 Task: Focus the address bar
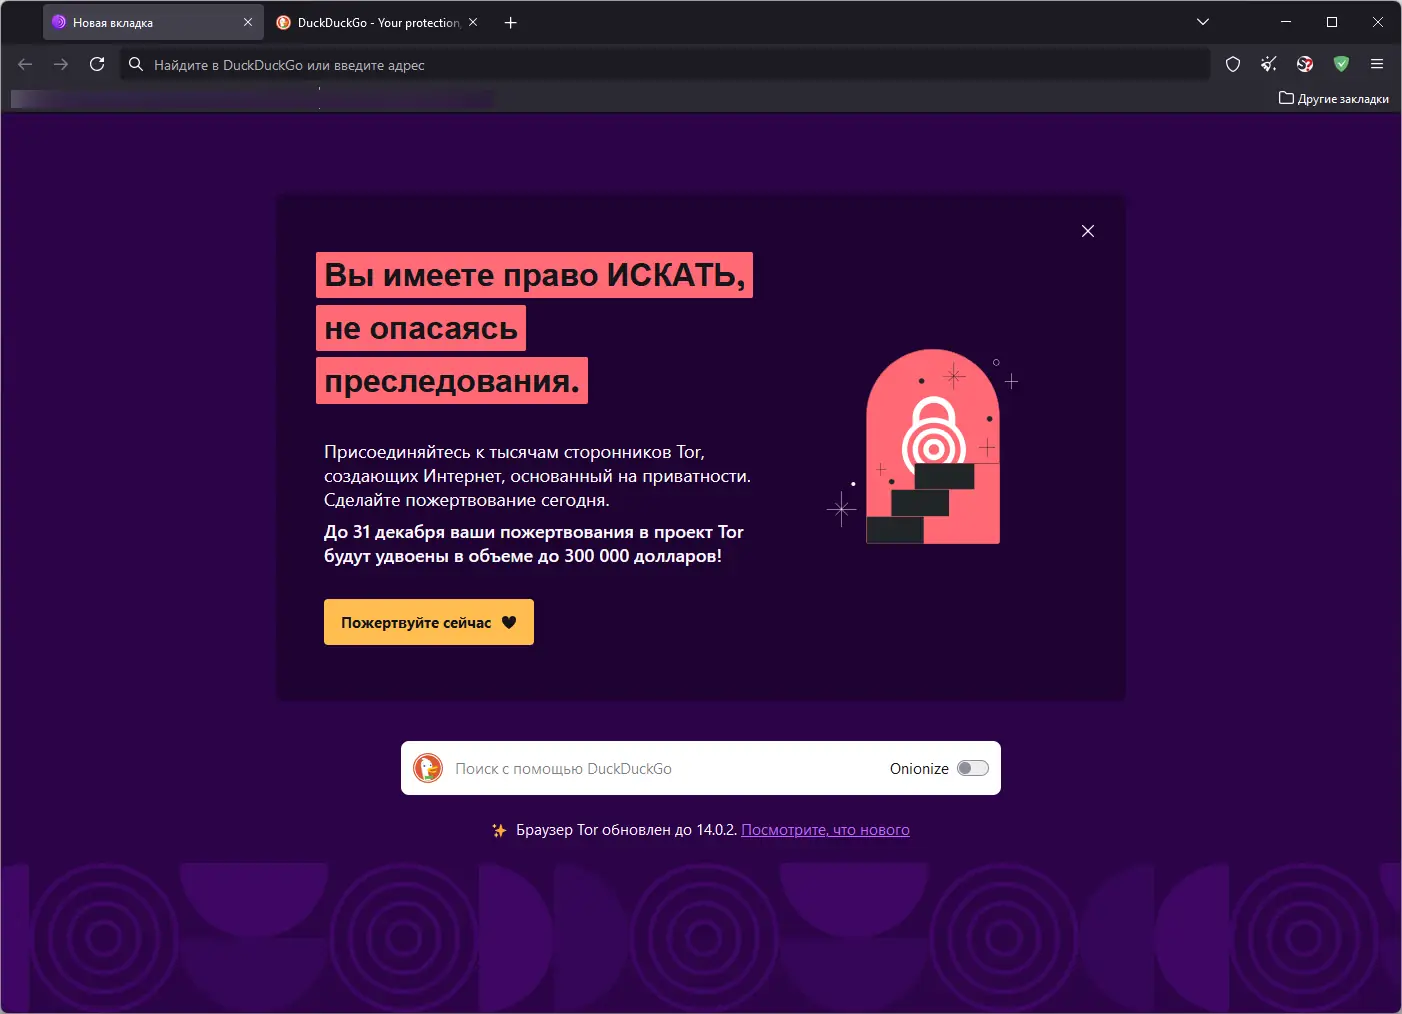tap(665, 65)
